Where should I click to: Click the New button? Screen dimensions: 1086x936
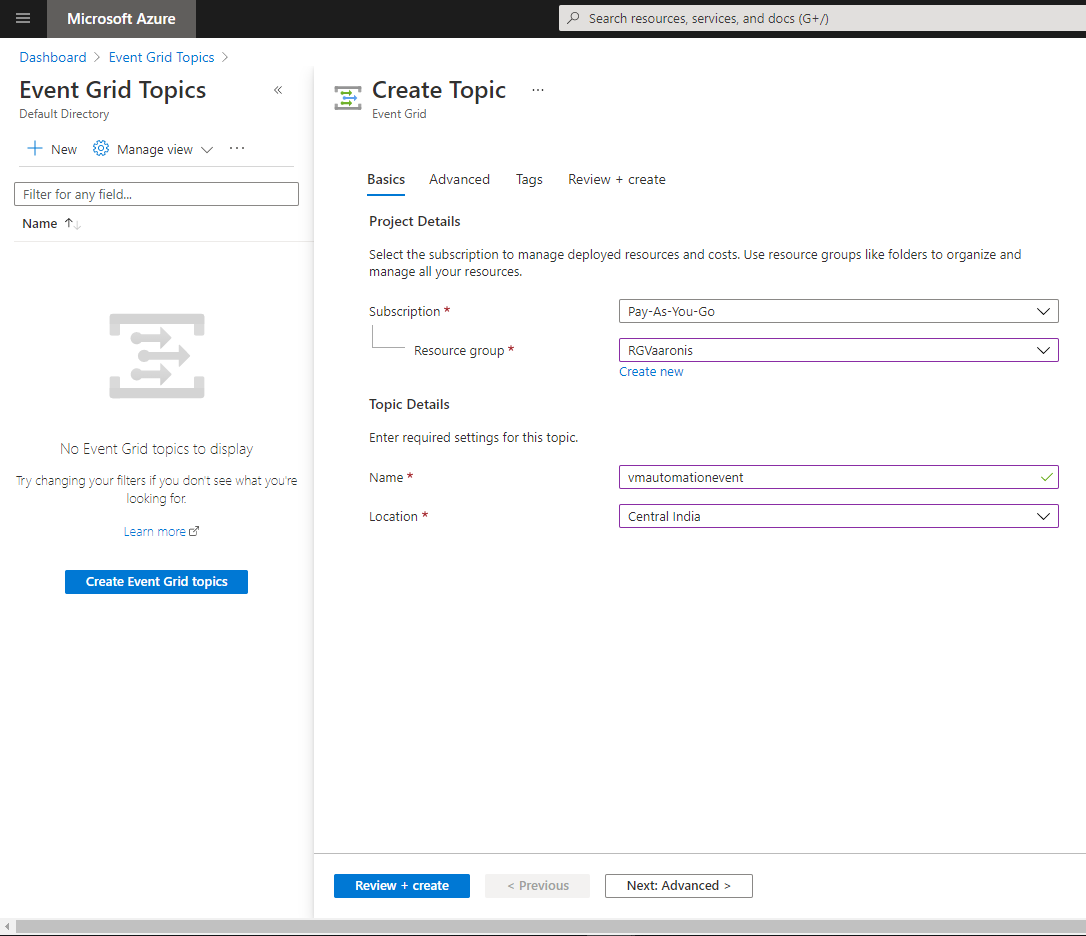pos(52,149)
